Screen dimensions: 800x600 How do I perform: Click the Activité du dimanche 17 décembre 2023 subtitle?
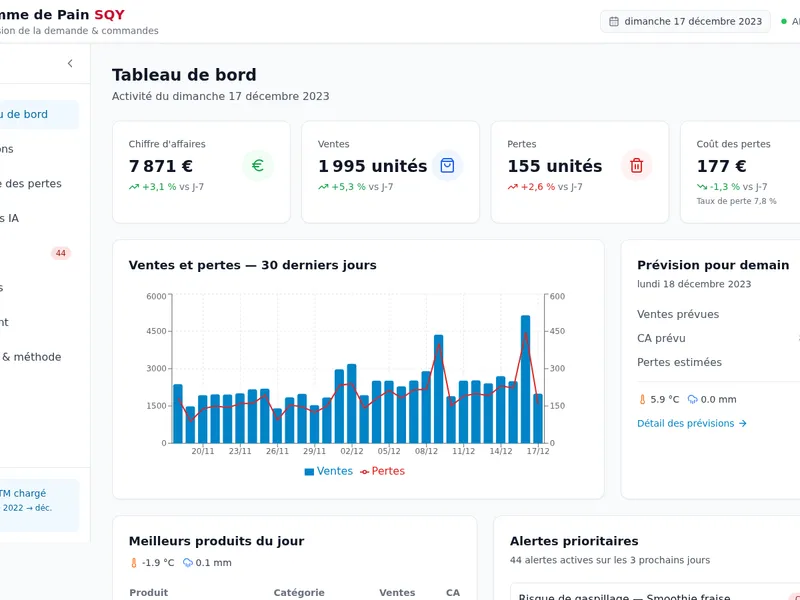click(220, 96)
